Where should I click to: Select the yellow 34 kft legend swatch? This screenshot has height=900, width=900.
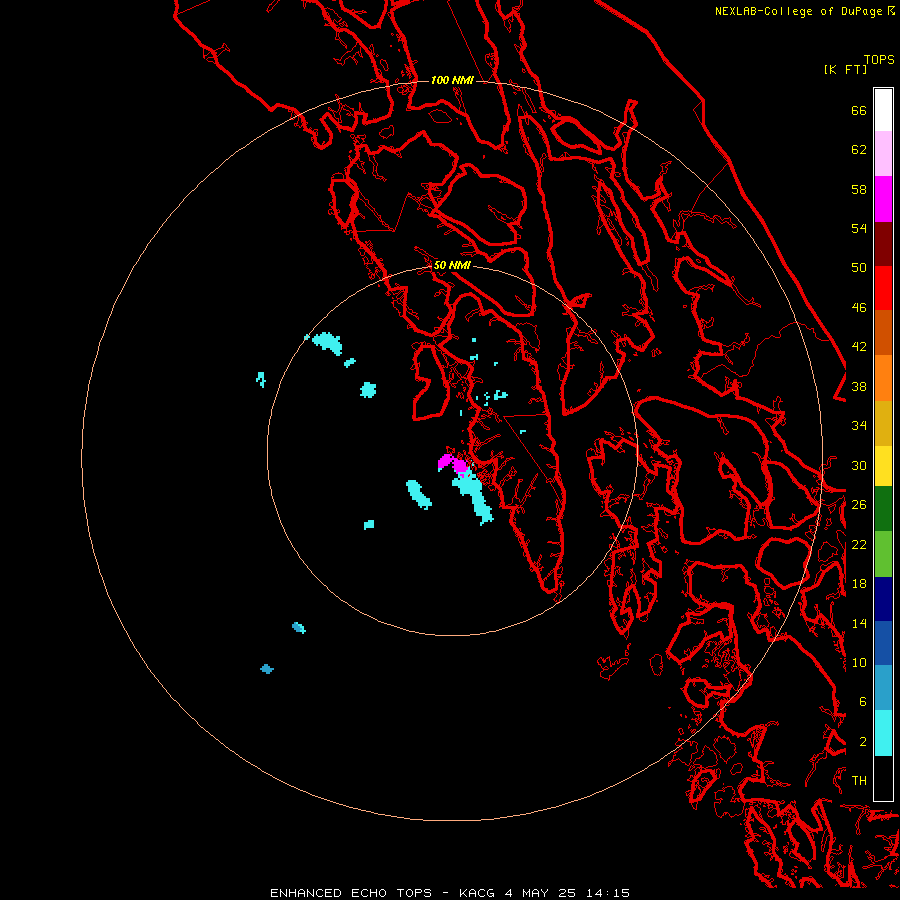tap(883, 465)
